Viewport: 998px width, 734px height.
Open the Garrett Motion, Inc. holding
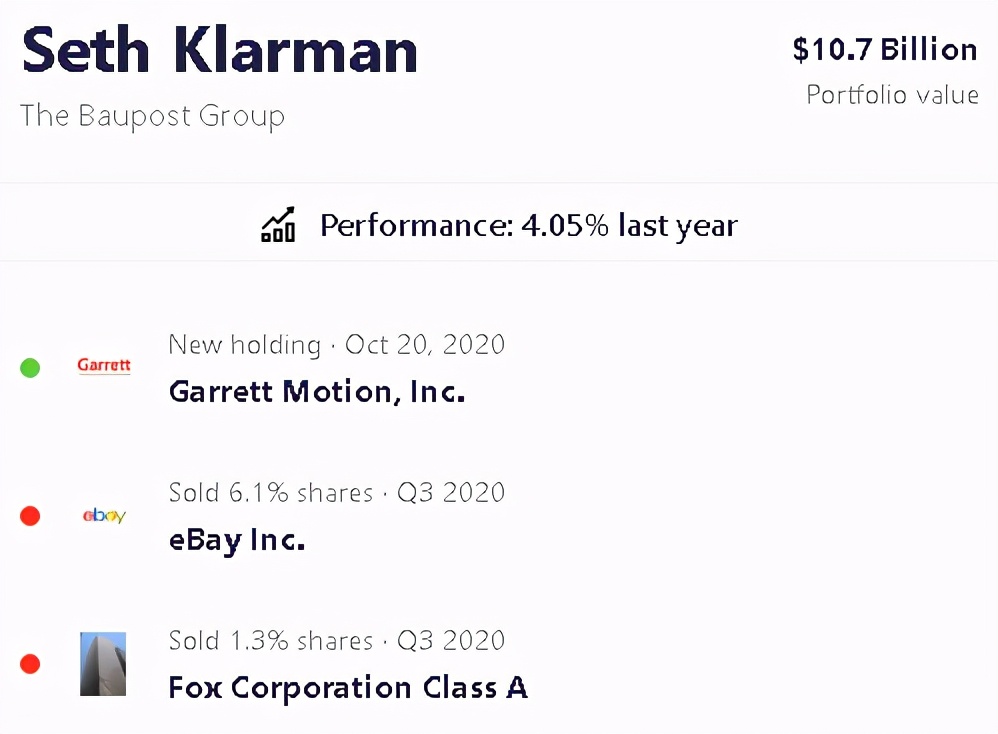point(317,391)
